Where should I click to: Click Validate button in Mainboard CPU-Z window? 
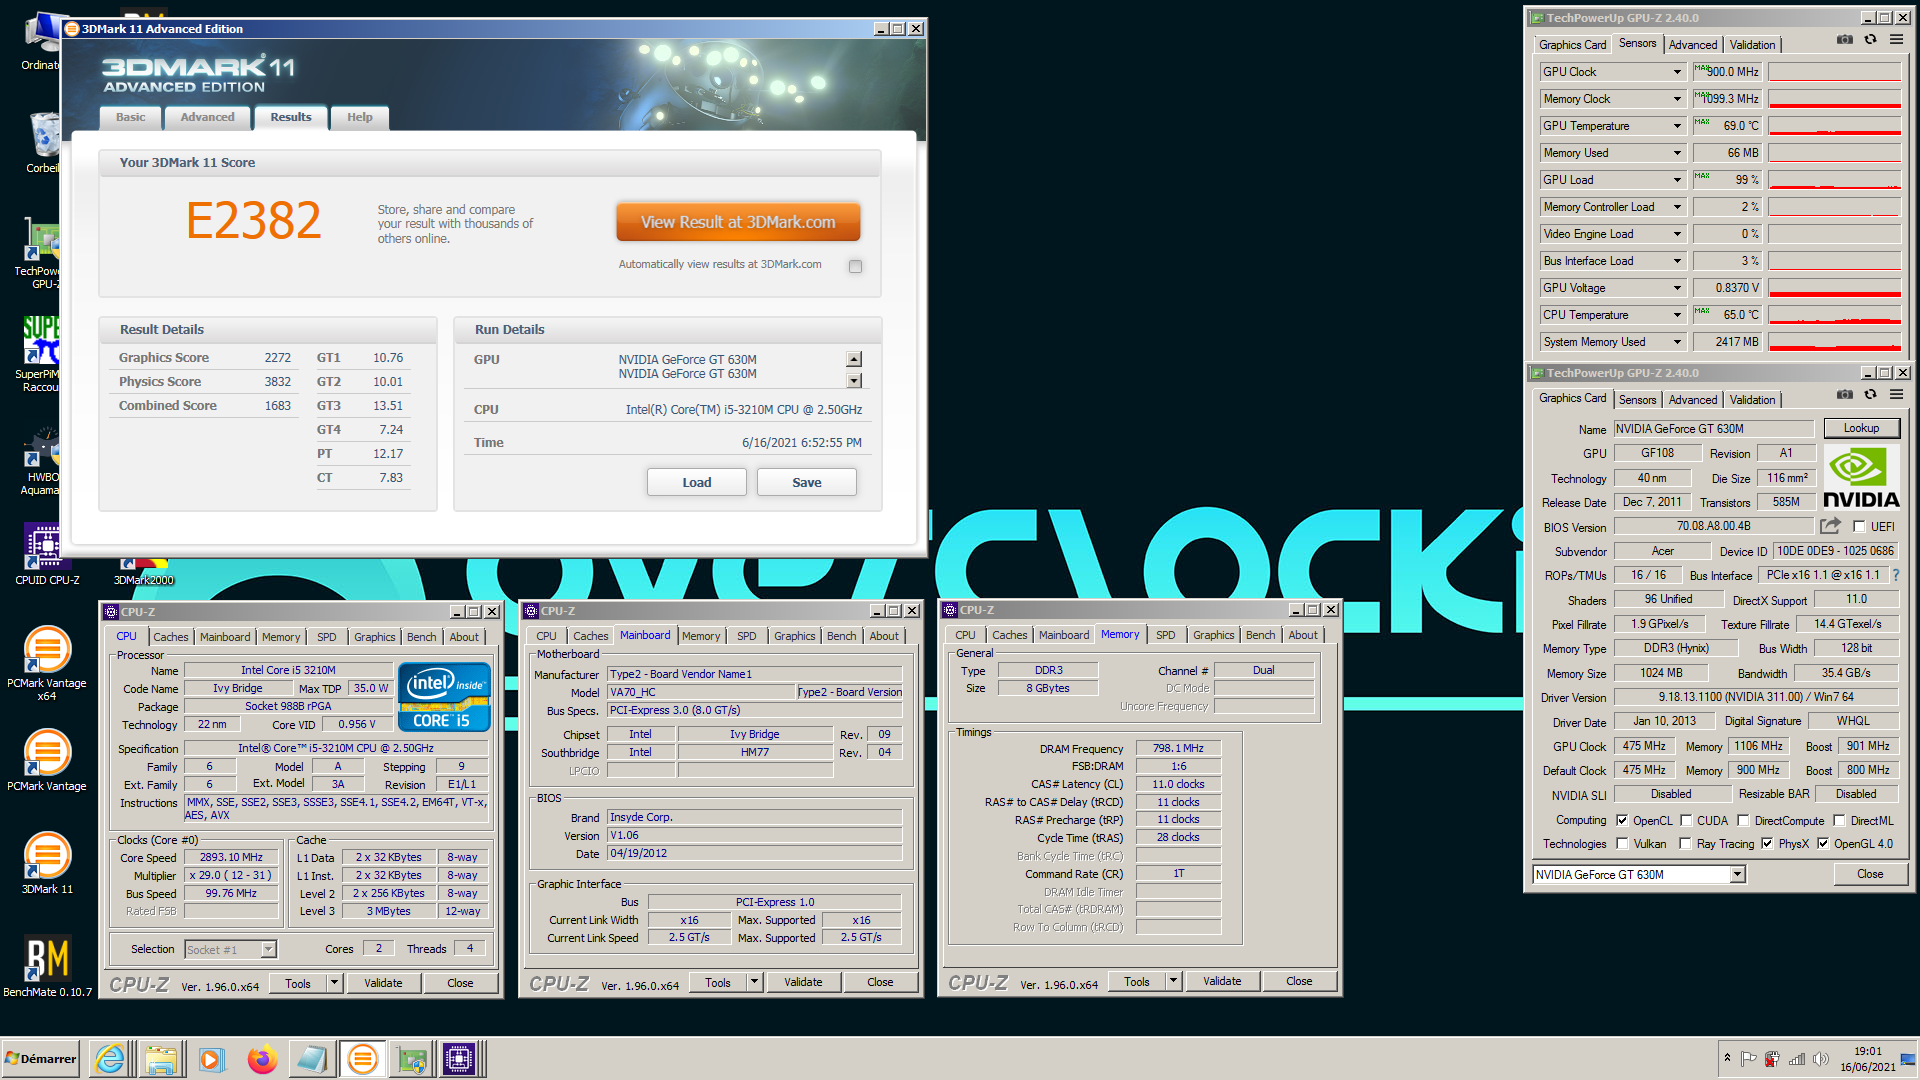[x=802, y=982]
